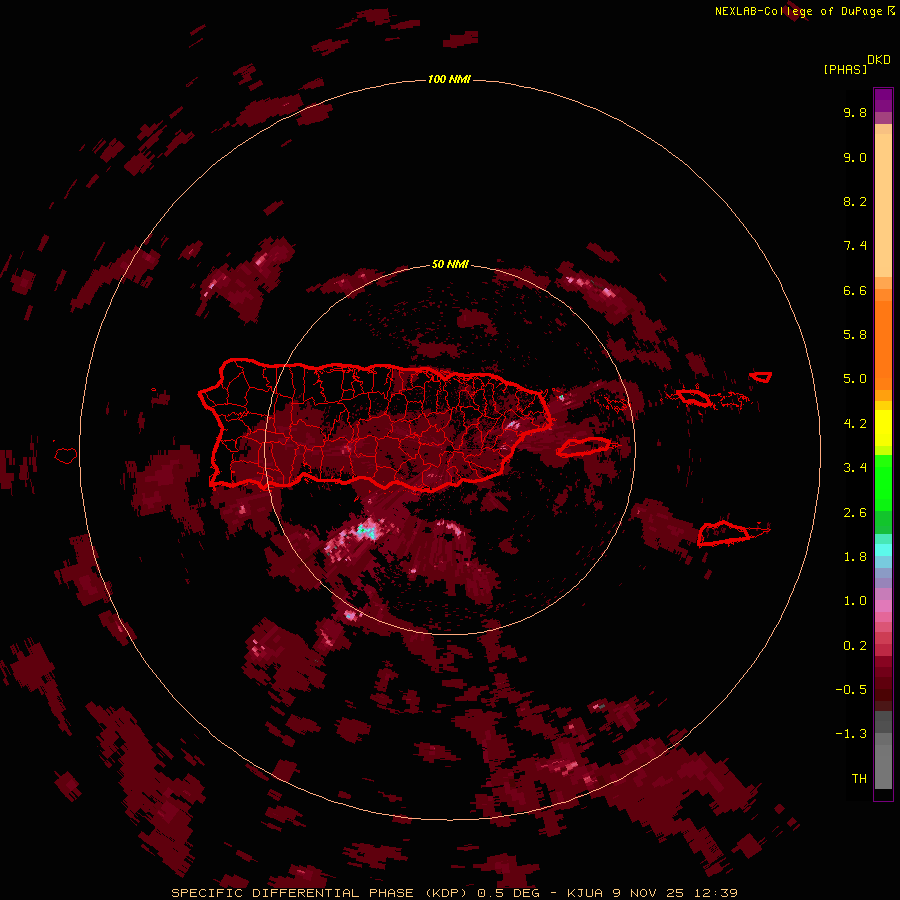Click the TH threshold label on the legend
900x900 pixels.
point(859,779)
